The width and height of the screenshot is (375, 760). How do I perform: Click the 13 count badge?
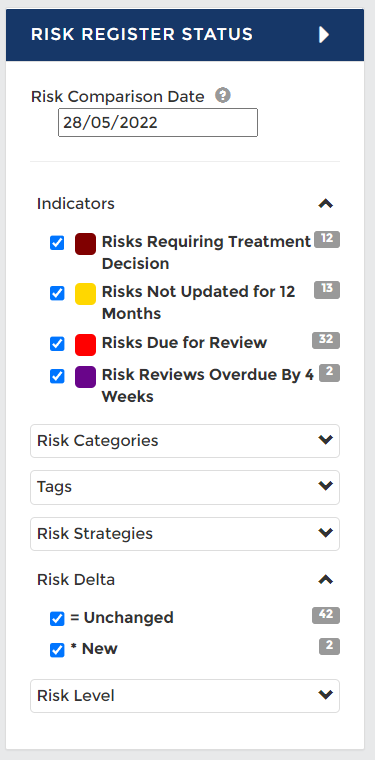pyautogui.click(x=327, y=290)
